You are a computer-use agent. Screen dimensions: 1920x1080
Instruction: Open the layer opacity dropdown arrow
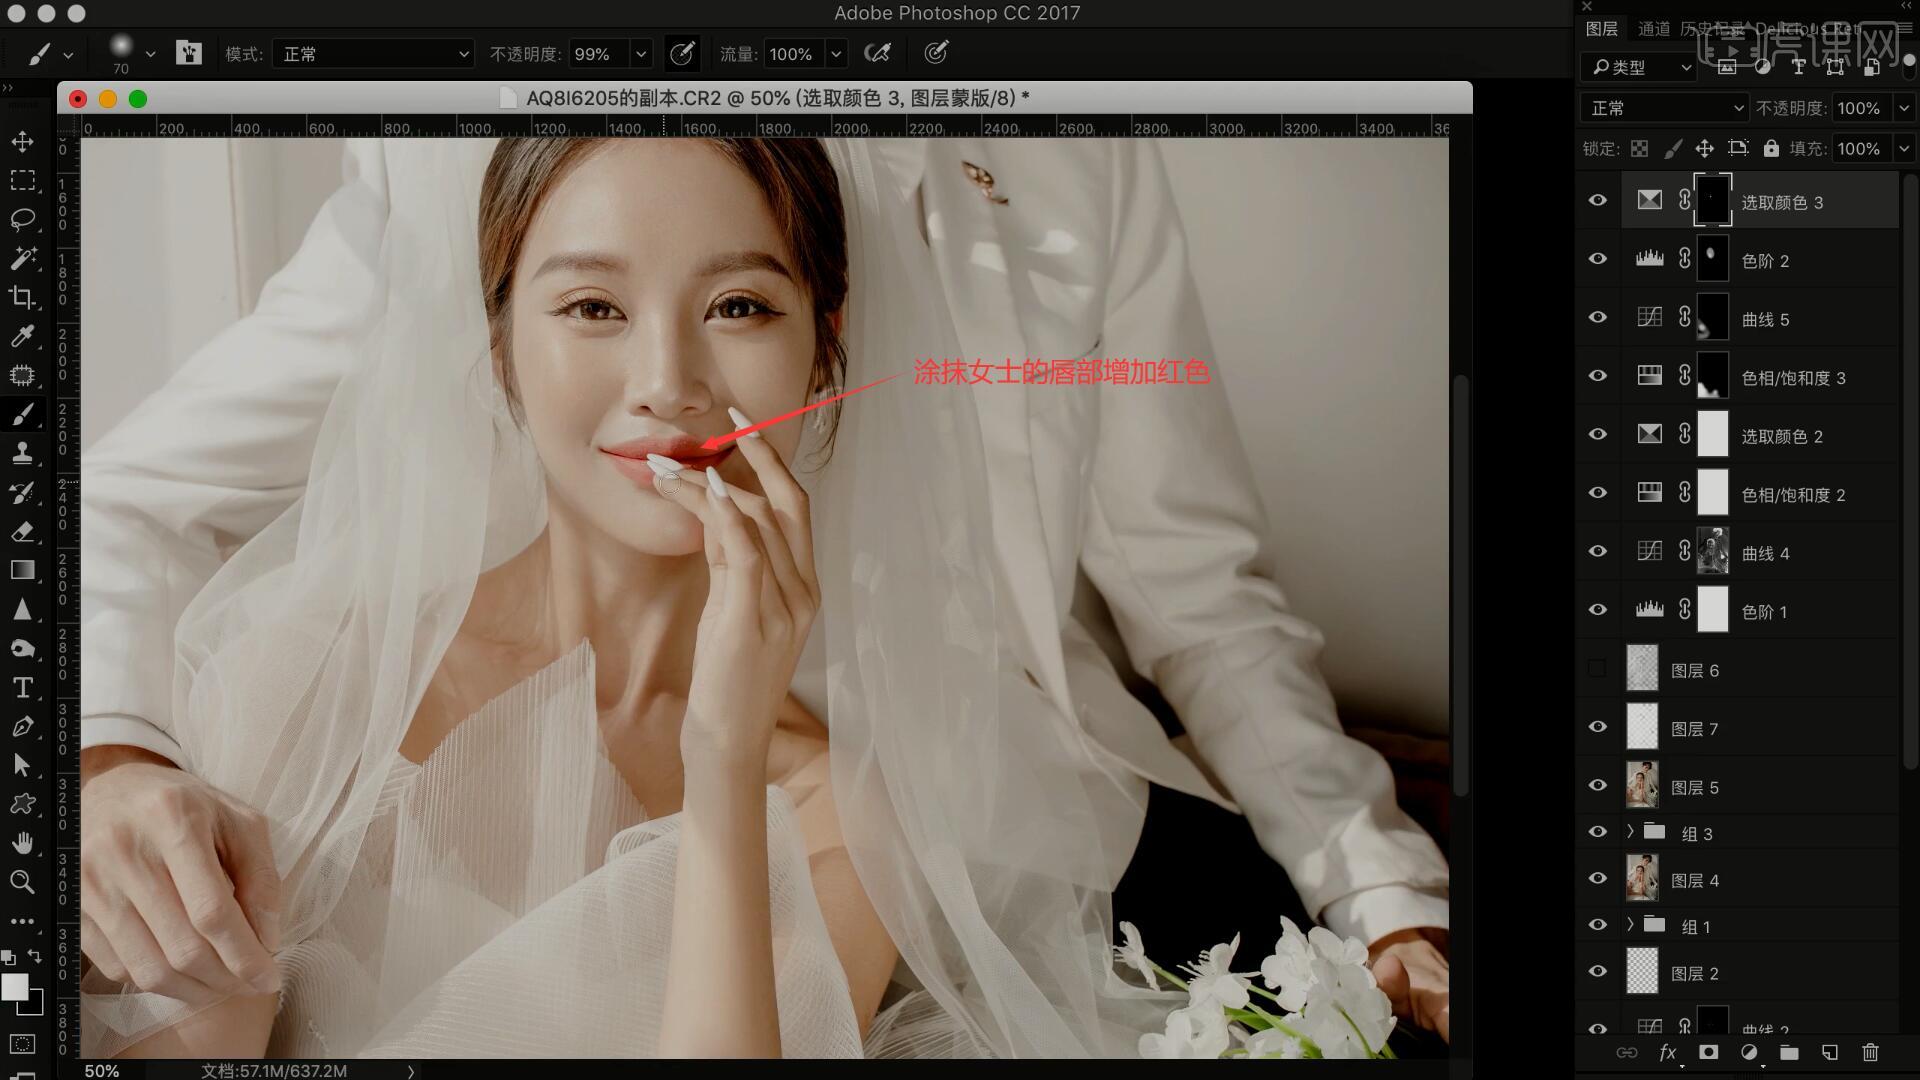coord(1904,108)
